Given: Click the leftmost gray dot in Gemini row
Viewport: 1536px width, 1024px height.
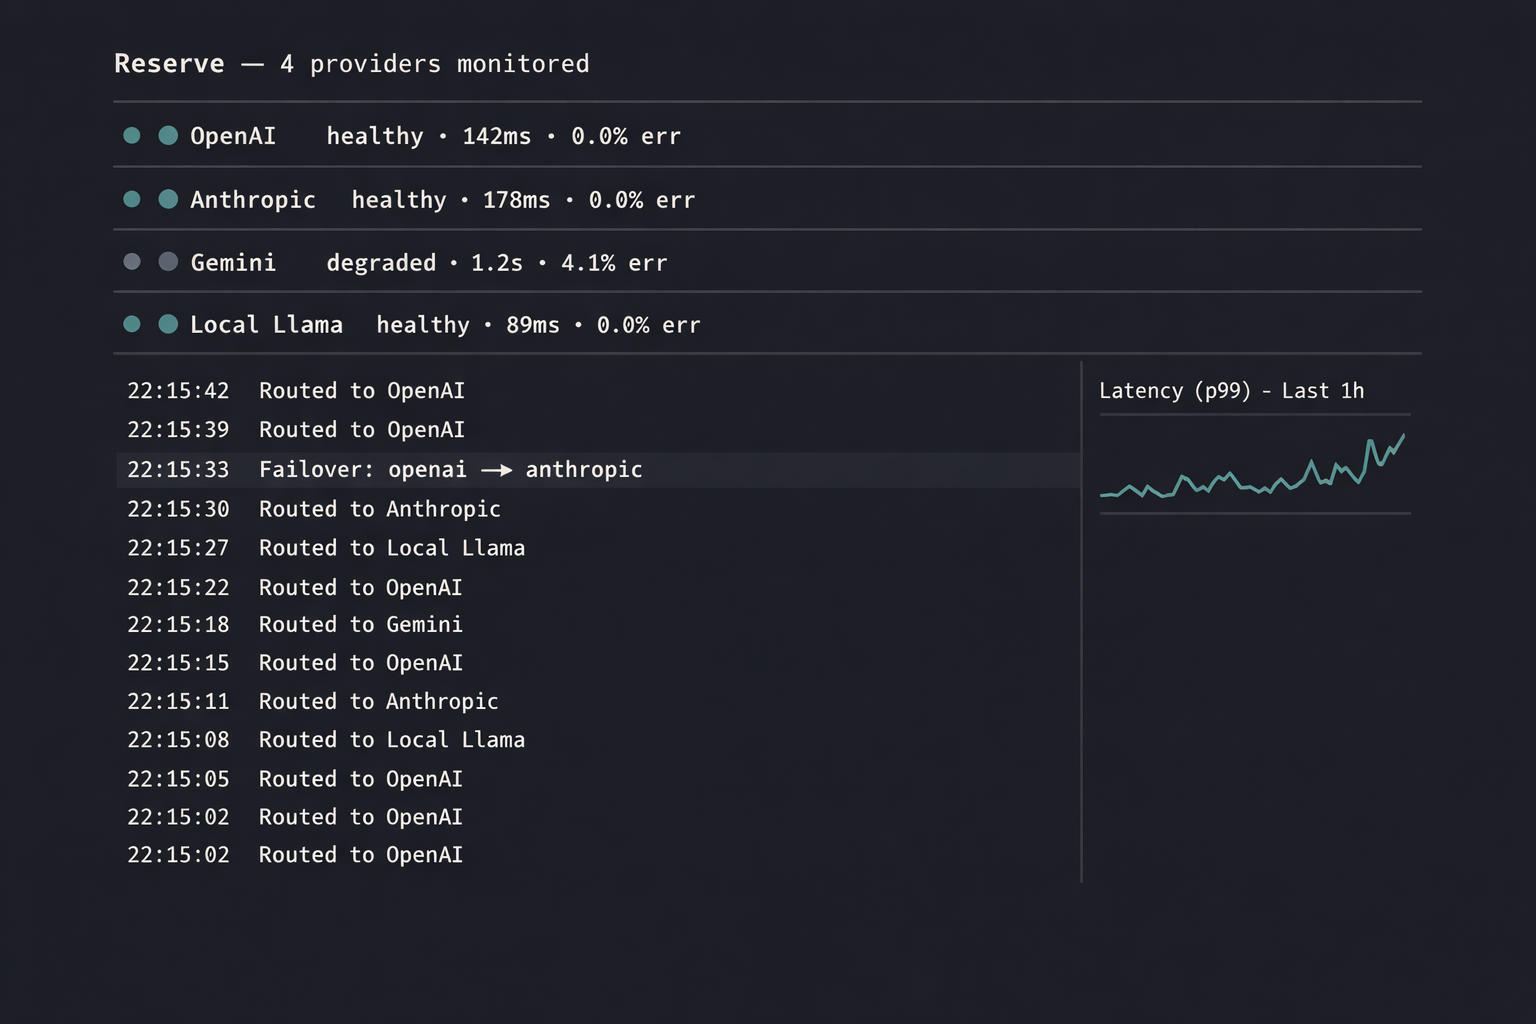Looking at the screenshot, I should 131,262.
